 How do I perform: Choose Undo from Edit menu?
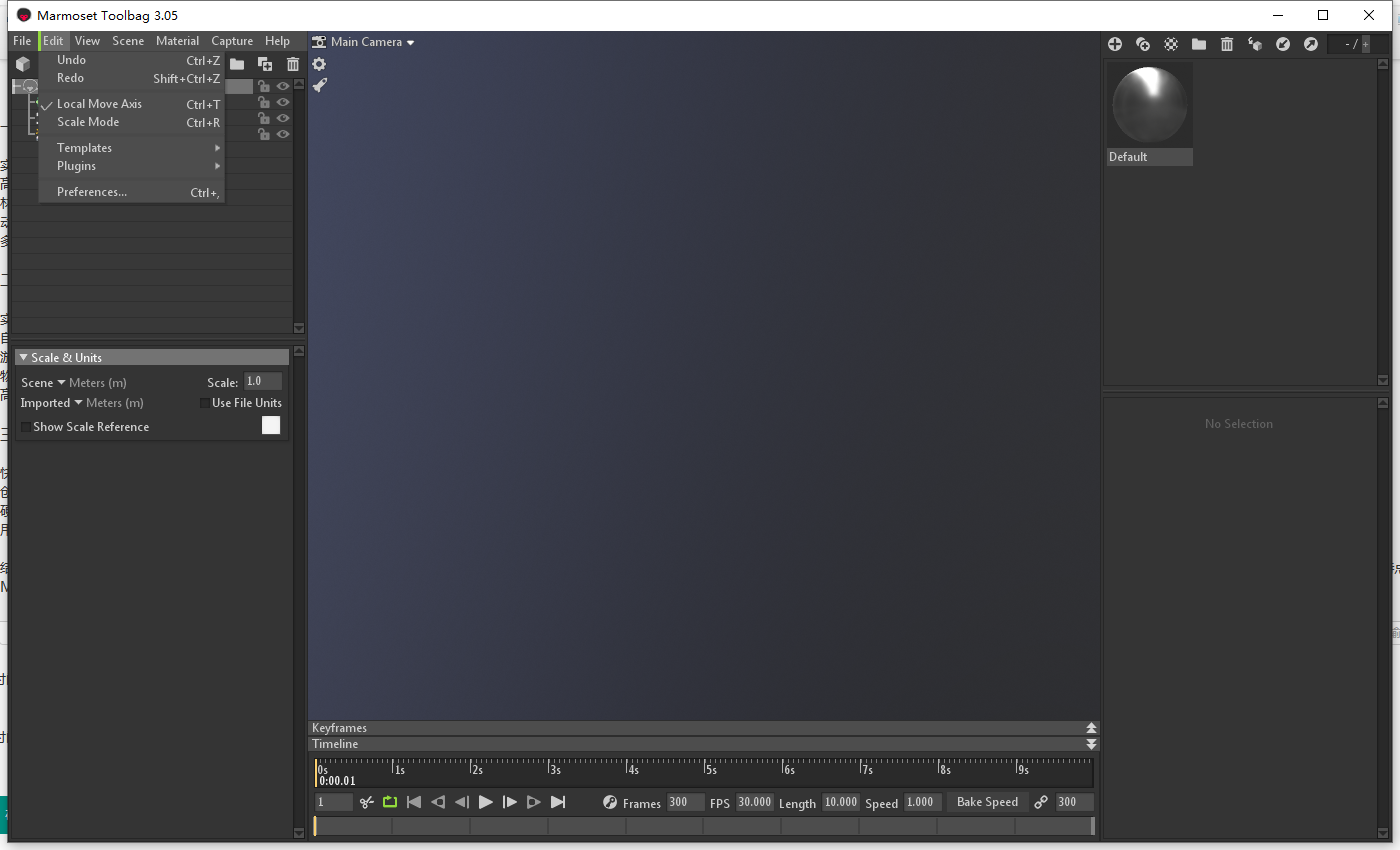point(131,60)
